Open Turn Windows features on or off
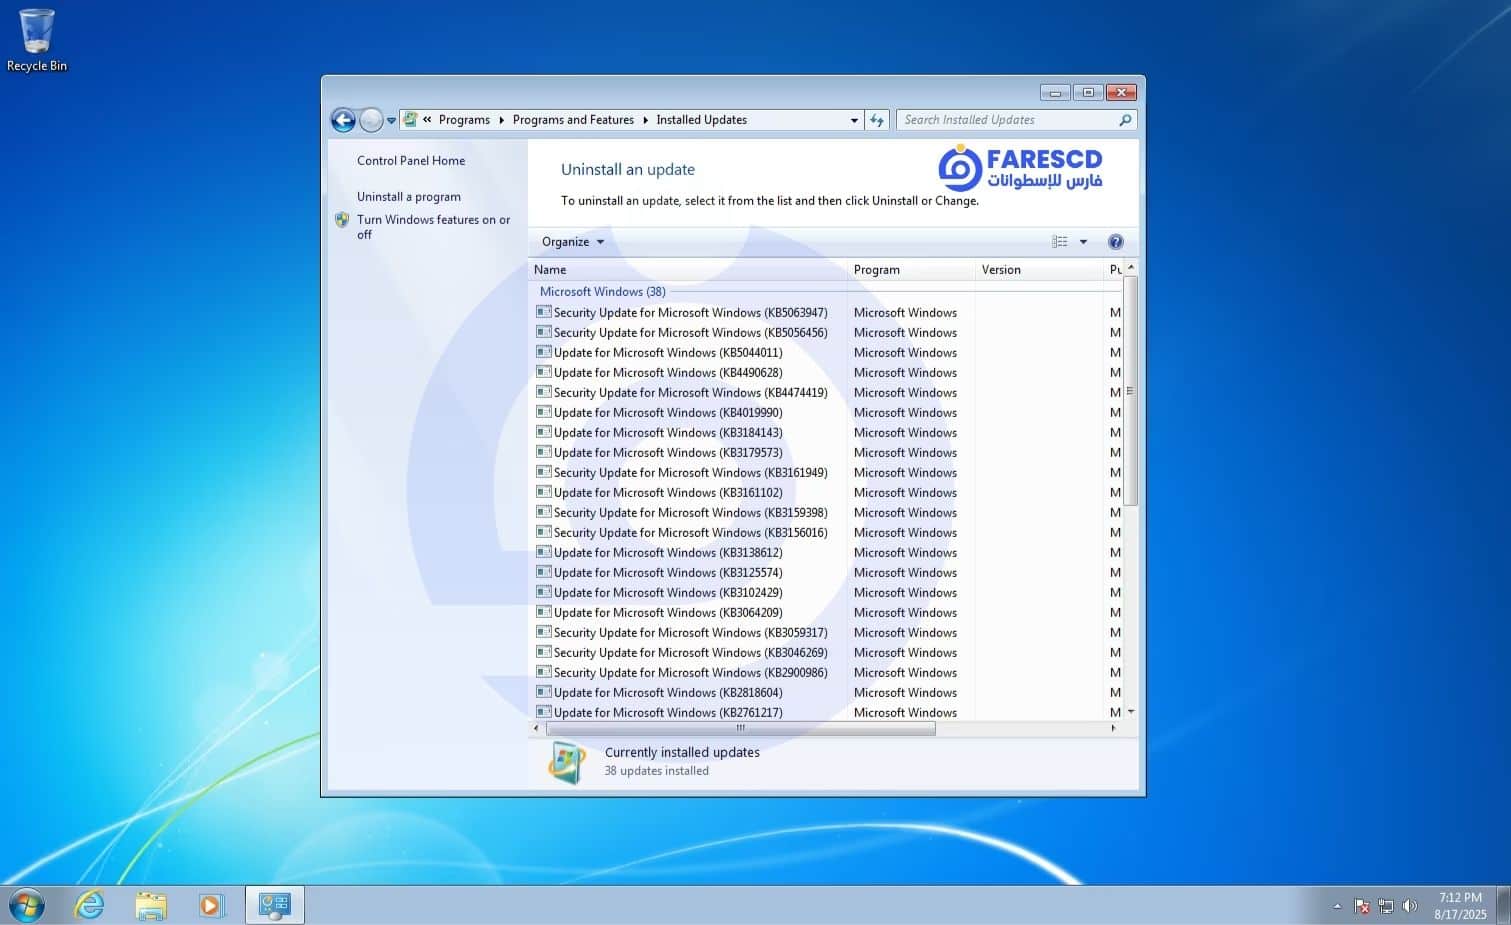1511x925 pixels. pyautogui.click(x=433, y=227)
